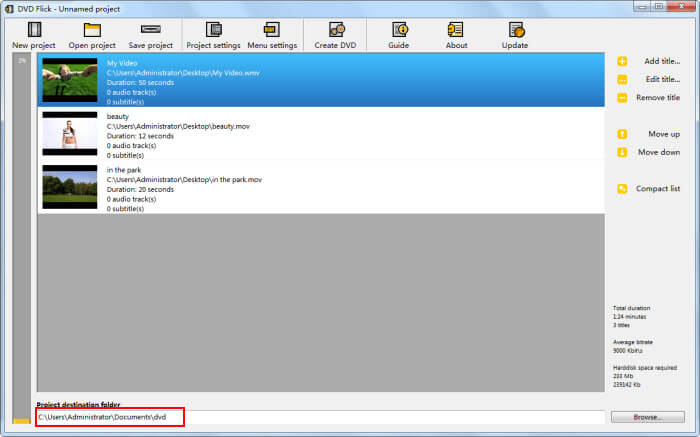Click 'Project destination folder' label
The height and width of the screenshot is (437, 700).
(79, 405)
